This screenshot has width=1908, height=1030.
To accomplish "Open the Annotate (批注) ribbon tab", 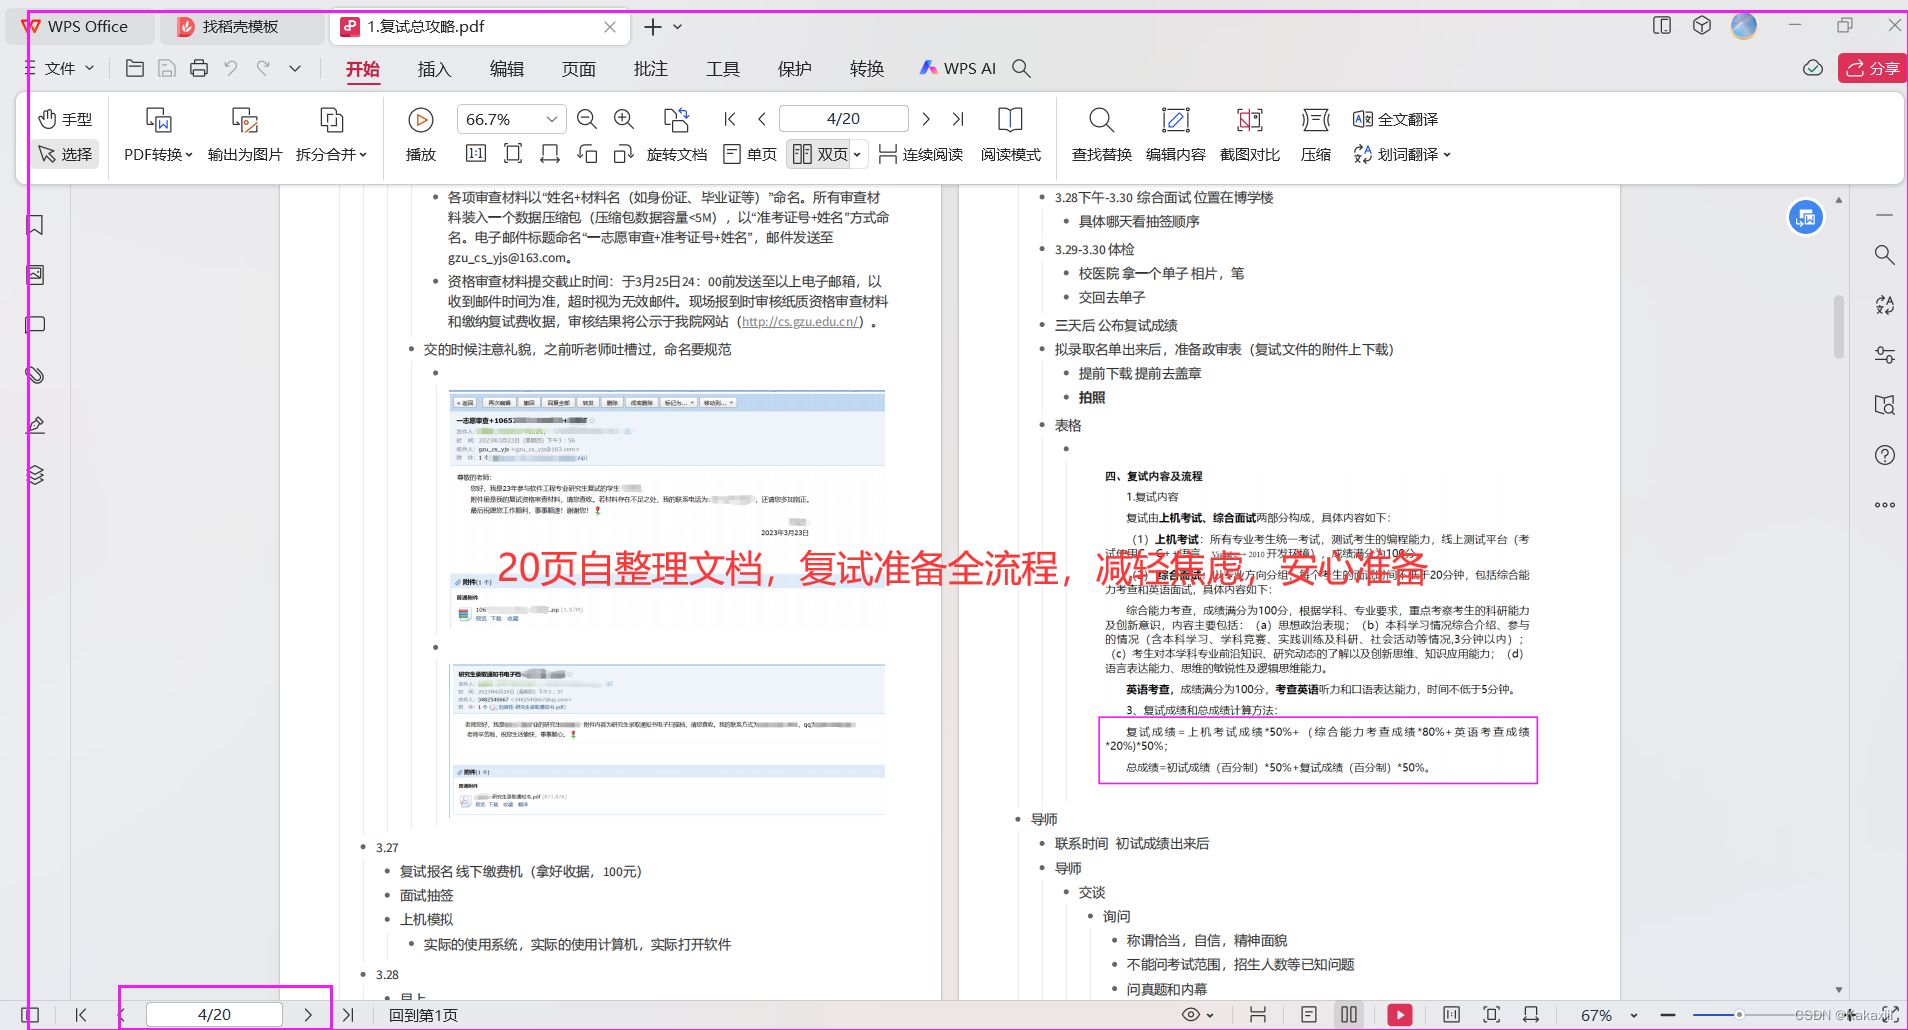I will (650, 68).
